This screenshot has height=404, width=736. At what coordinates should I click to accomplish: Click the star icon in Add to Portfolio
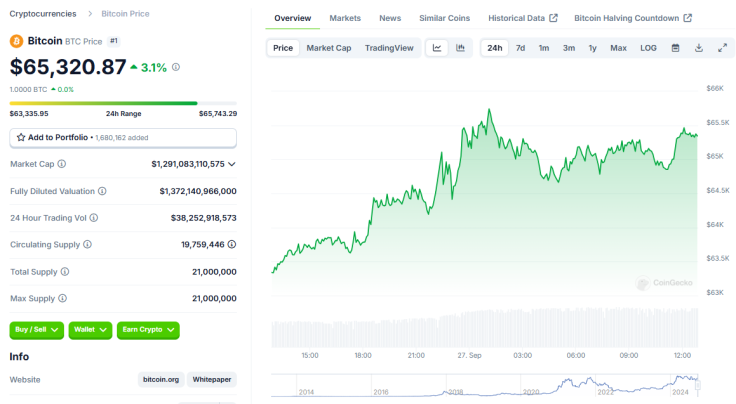(x=21, y=137)
